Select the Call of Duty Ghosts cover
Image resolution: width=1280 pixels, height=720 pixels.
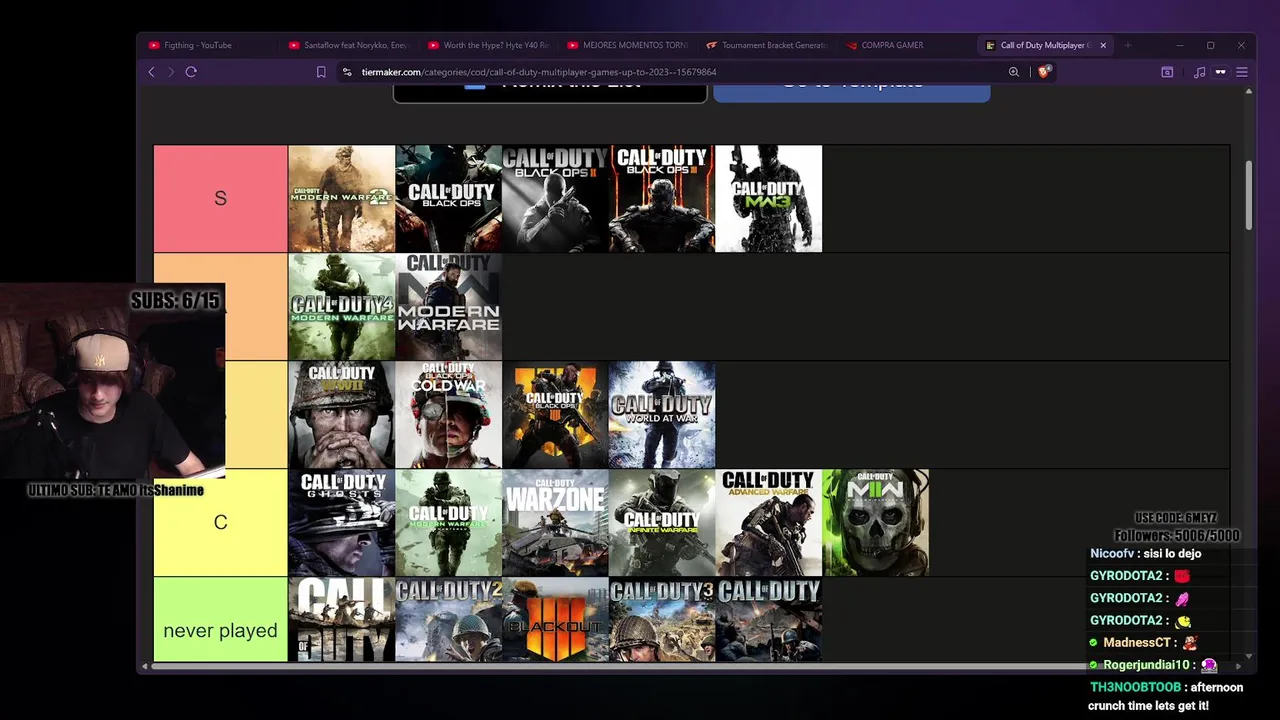[x=342, y=522]
